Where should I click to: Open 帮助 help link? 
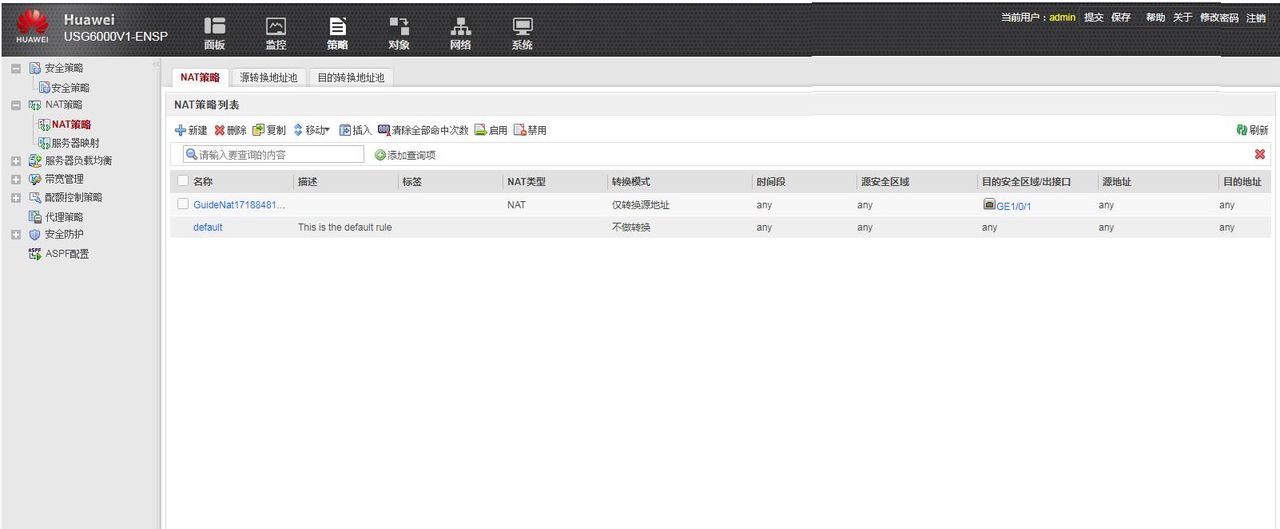point(1155,18)
